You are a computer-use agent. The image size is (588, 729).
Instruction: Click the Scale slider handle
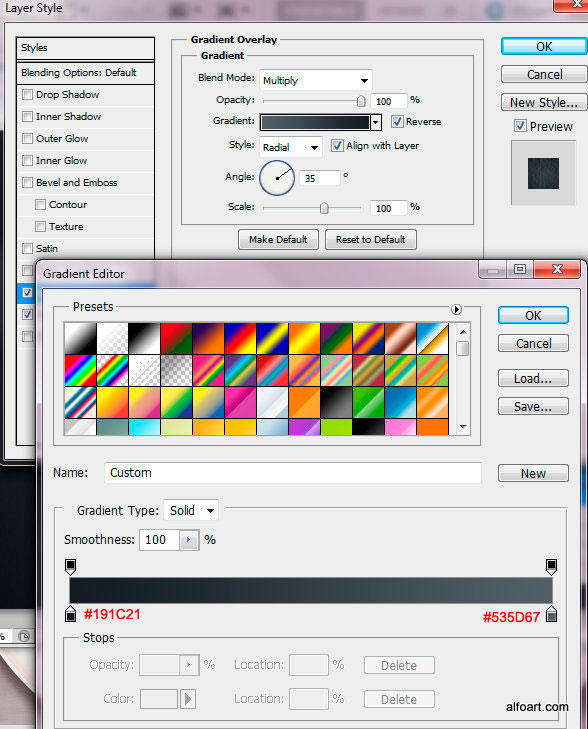click(x=324, y=208)
